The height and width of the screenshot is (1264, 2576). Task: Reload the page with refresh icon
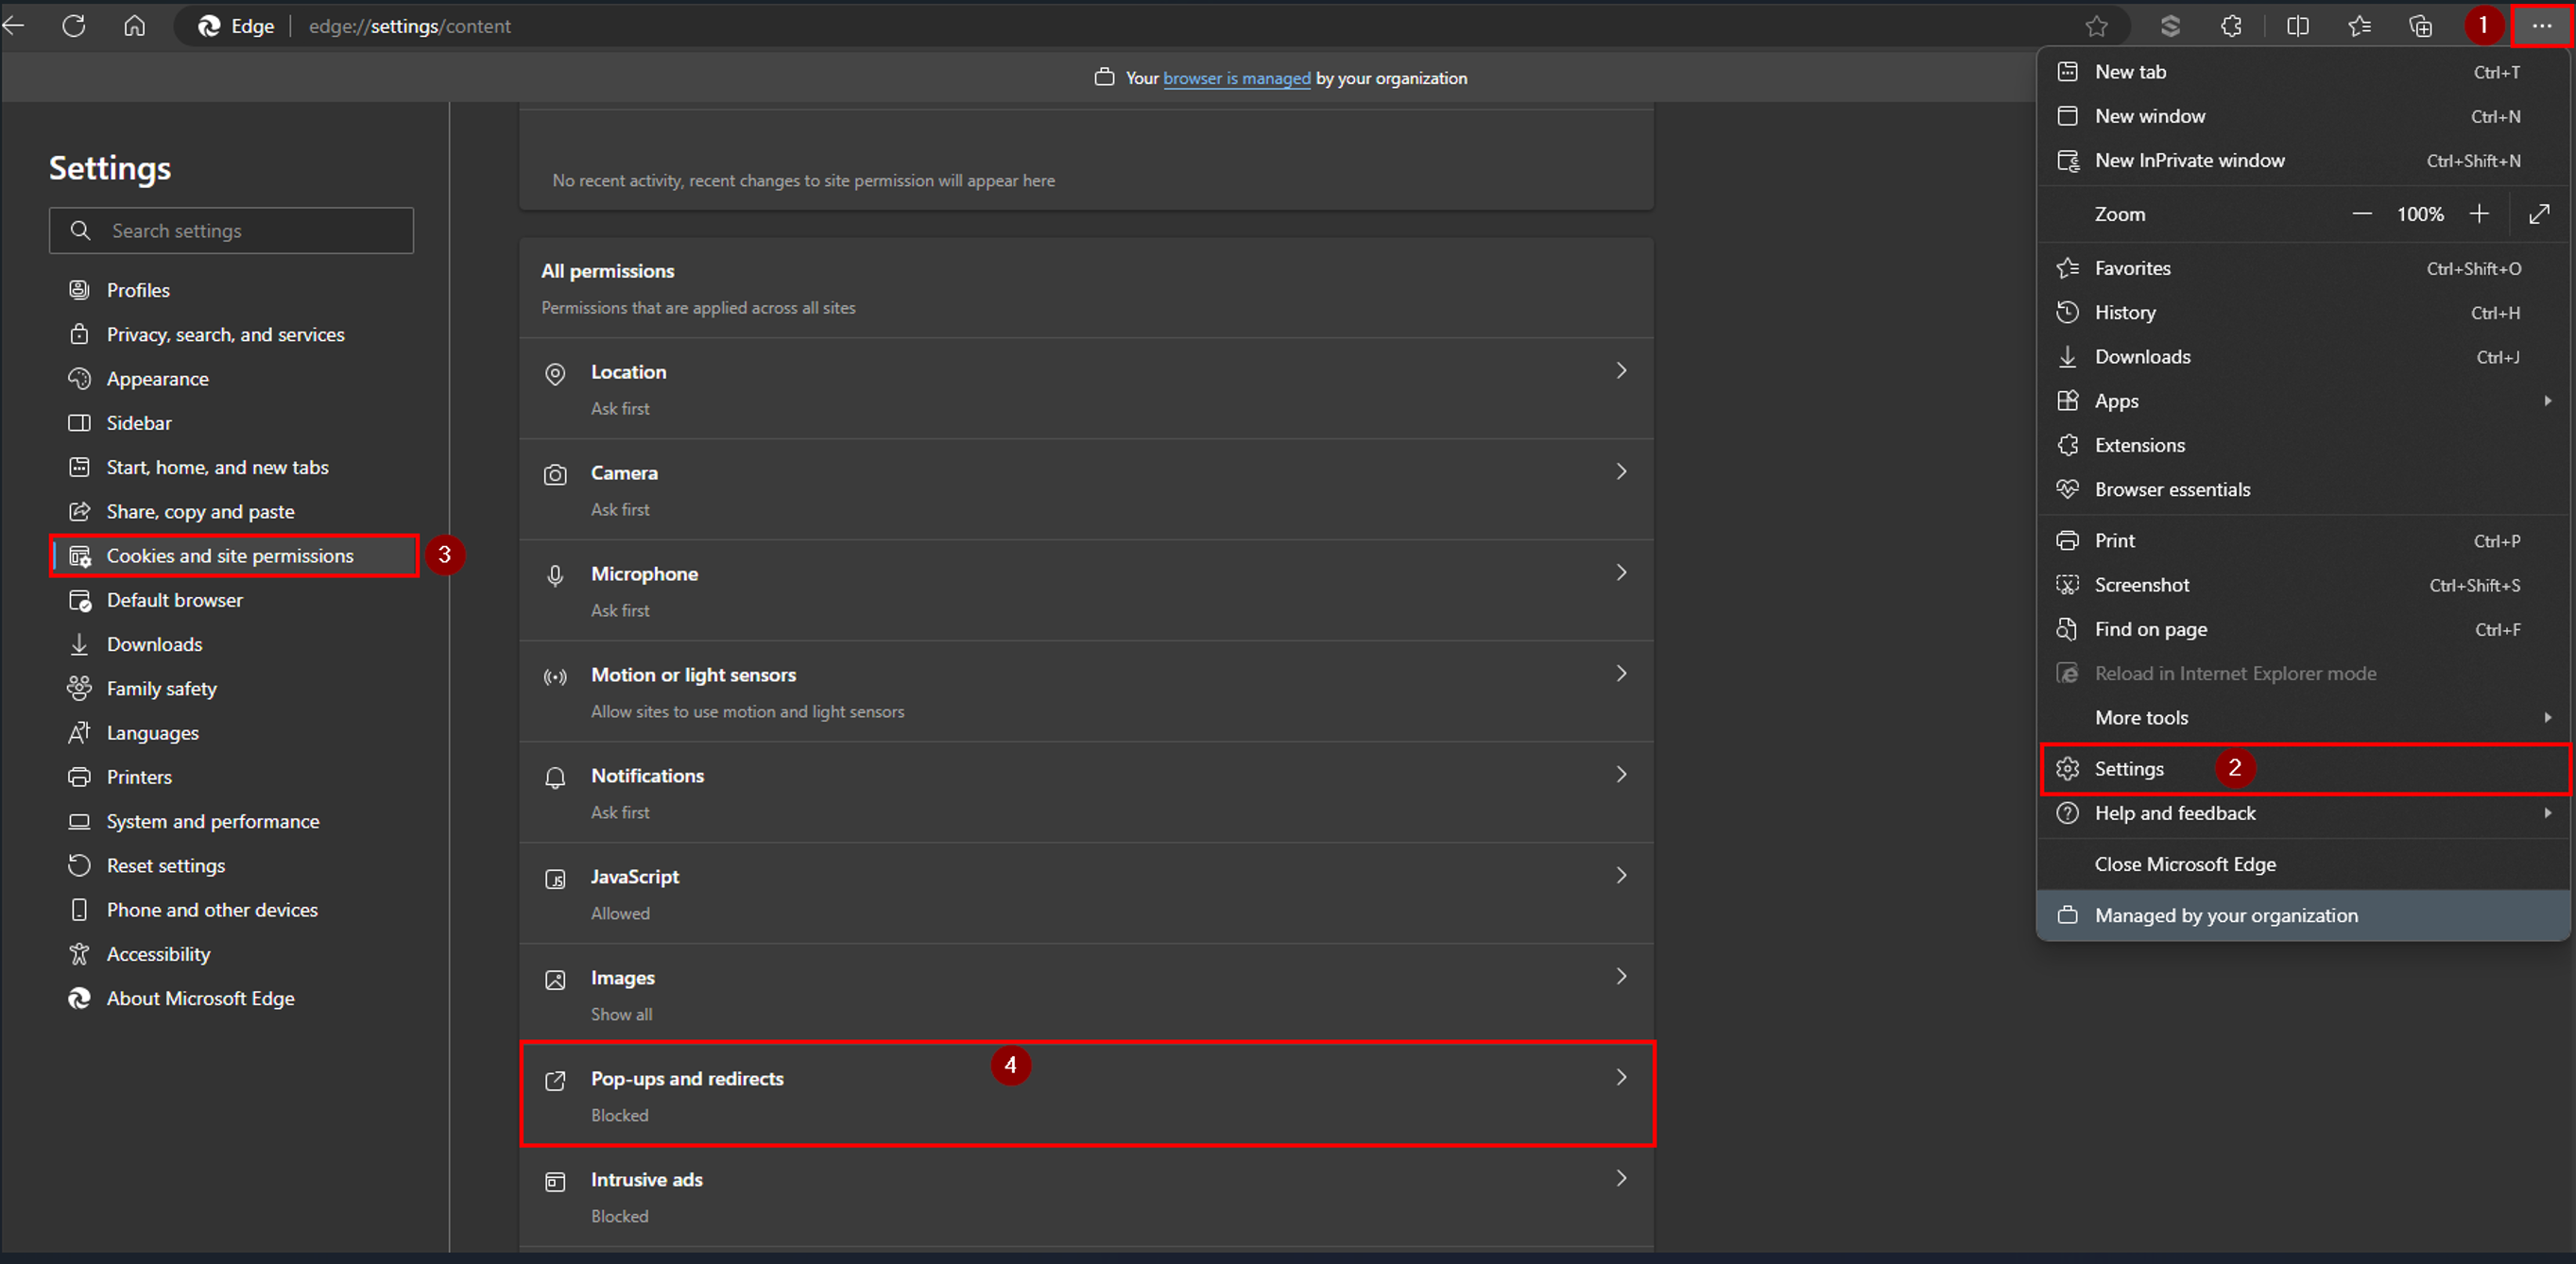coord(74,26)
